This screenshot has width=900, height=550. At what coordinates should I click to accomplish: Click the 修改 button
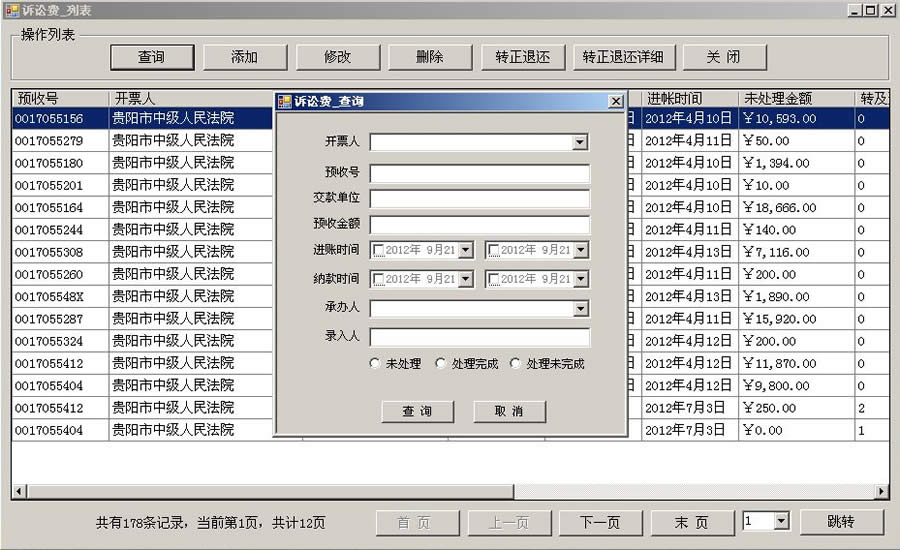(338, 57)
